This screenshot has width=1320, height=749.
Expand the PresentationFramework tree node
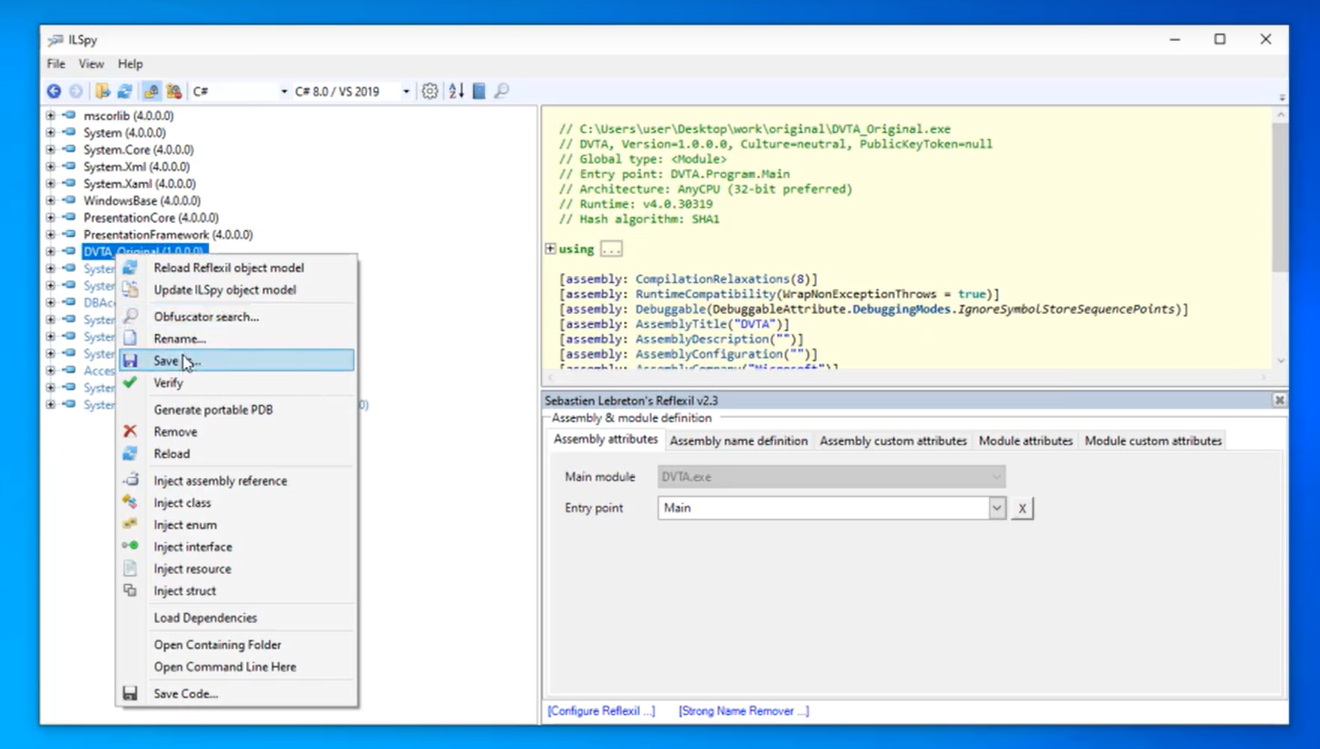(x=50, y=235)
